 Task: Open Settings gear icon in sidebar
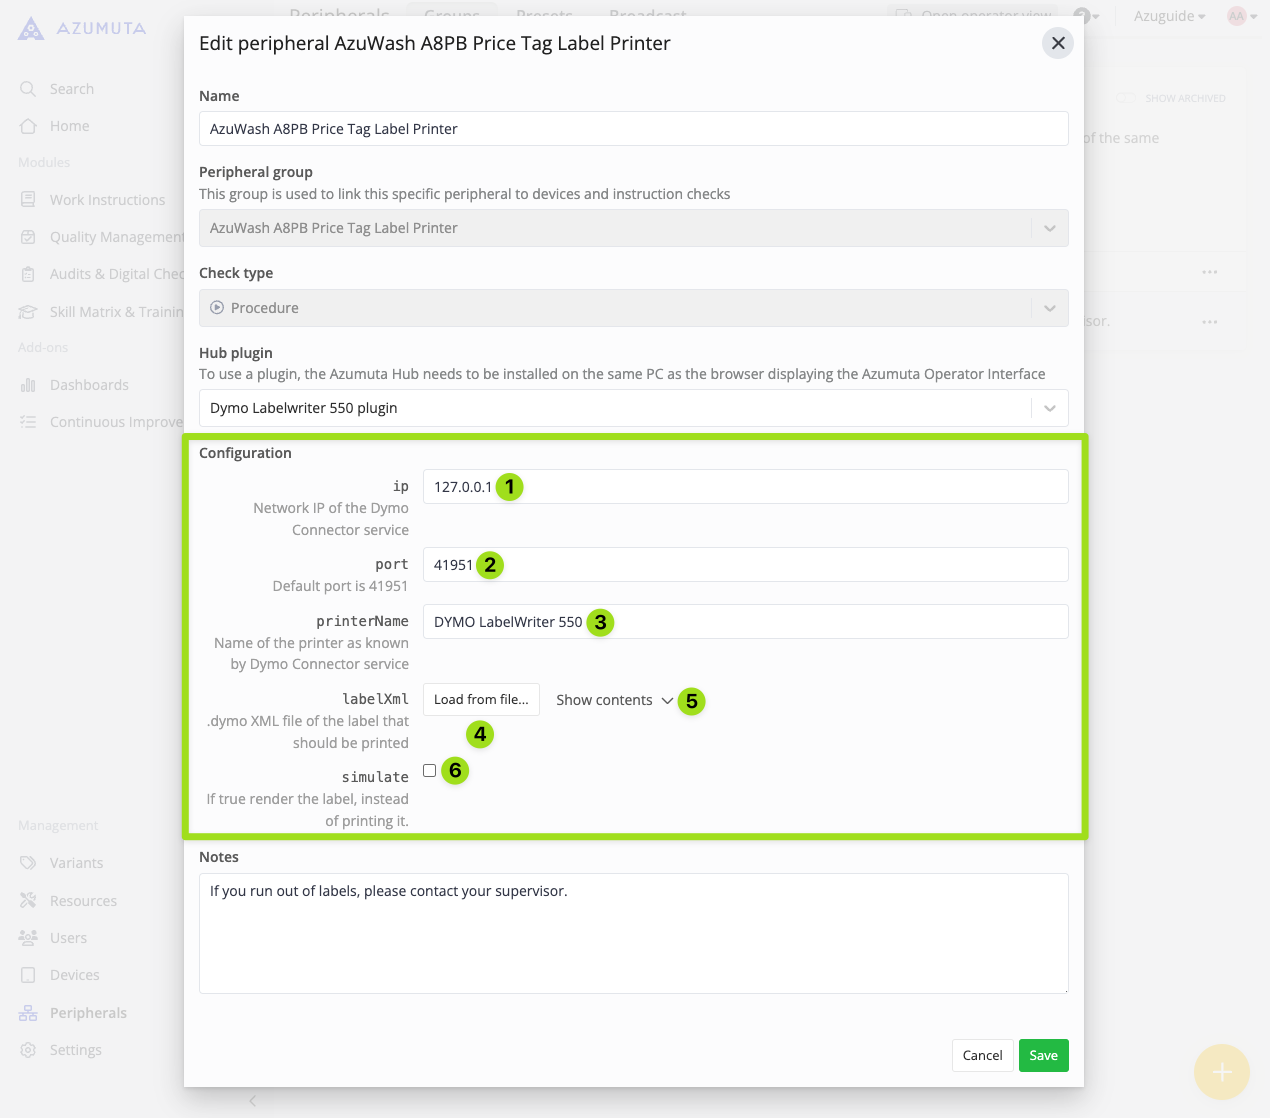(x=28, y=1050)
